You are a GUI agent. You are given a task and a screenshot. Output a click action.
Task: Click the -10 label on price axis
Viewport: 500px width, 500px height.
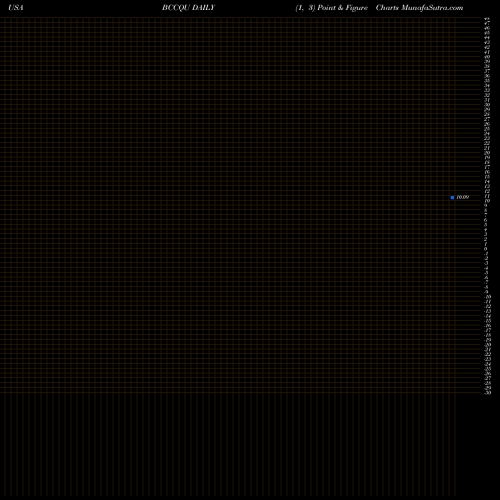pos(488,296)
